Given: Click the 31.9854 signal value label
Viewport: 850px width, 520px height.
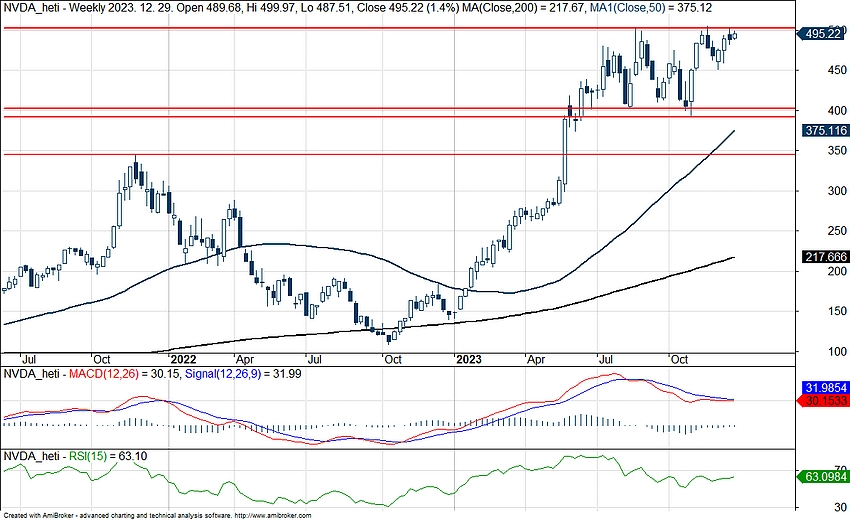Looking at the screenshot, I should 826,388.
